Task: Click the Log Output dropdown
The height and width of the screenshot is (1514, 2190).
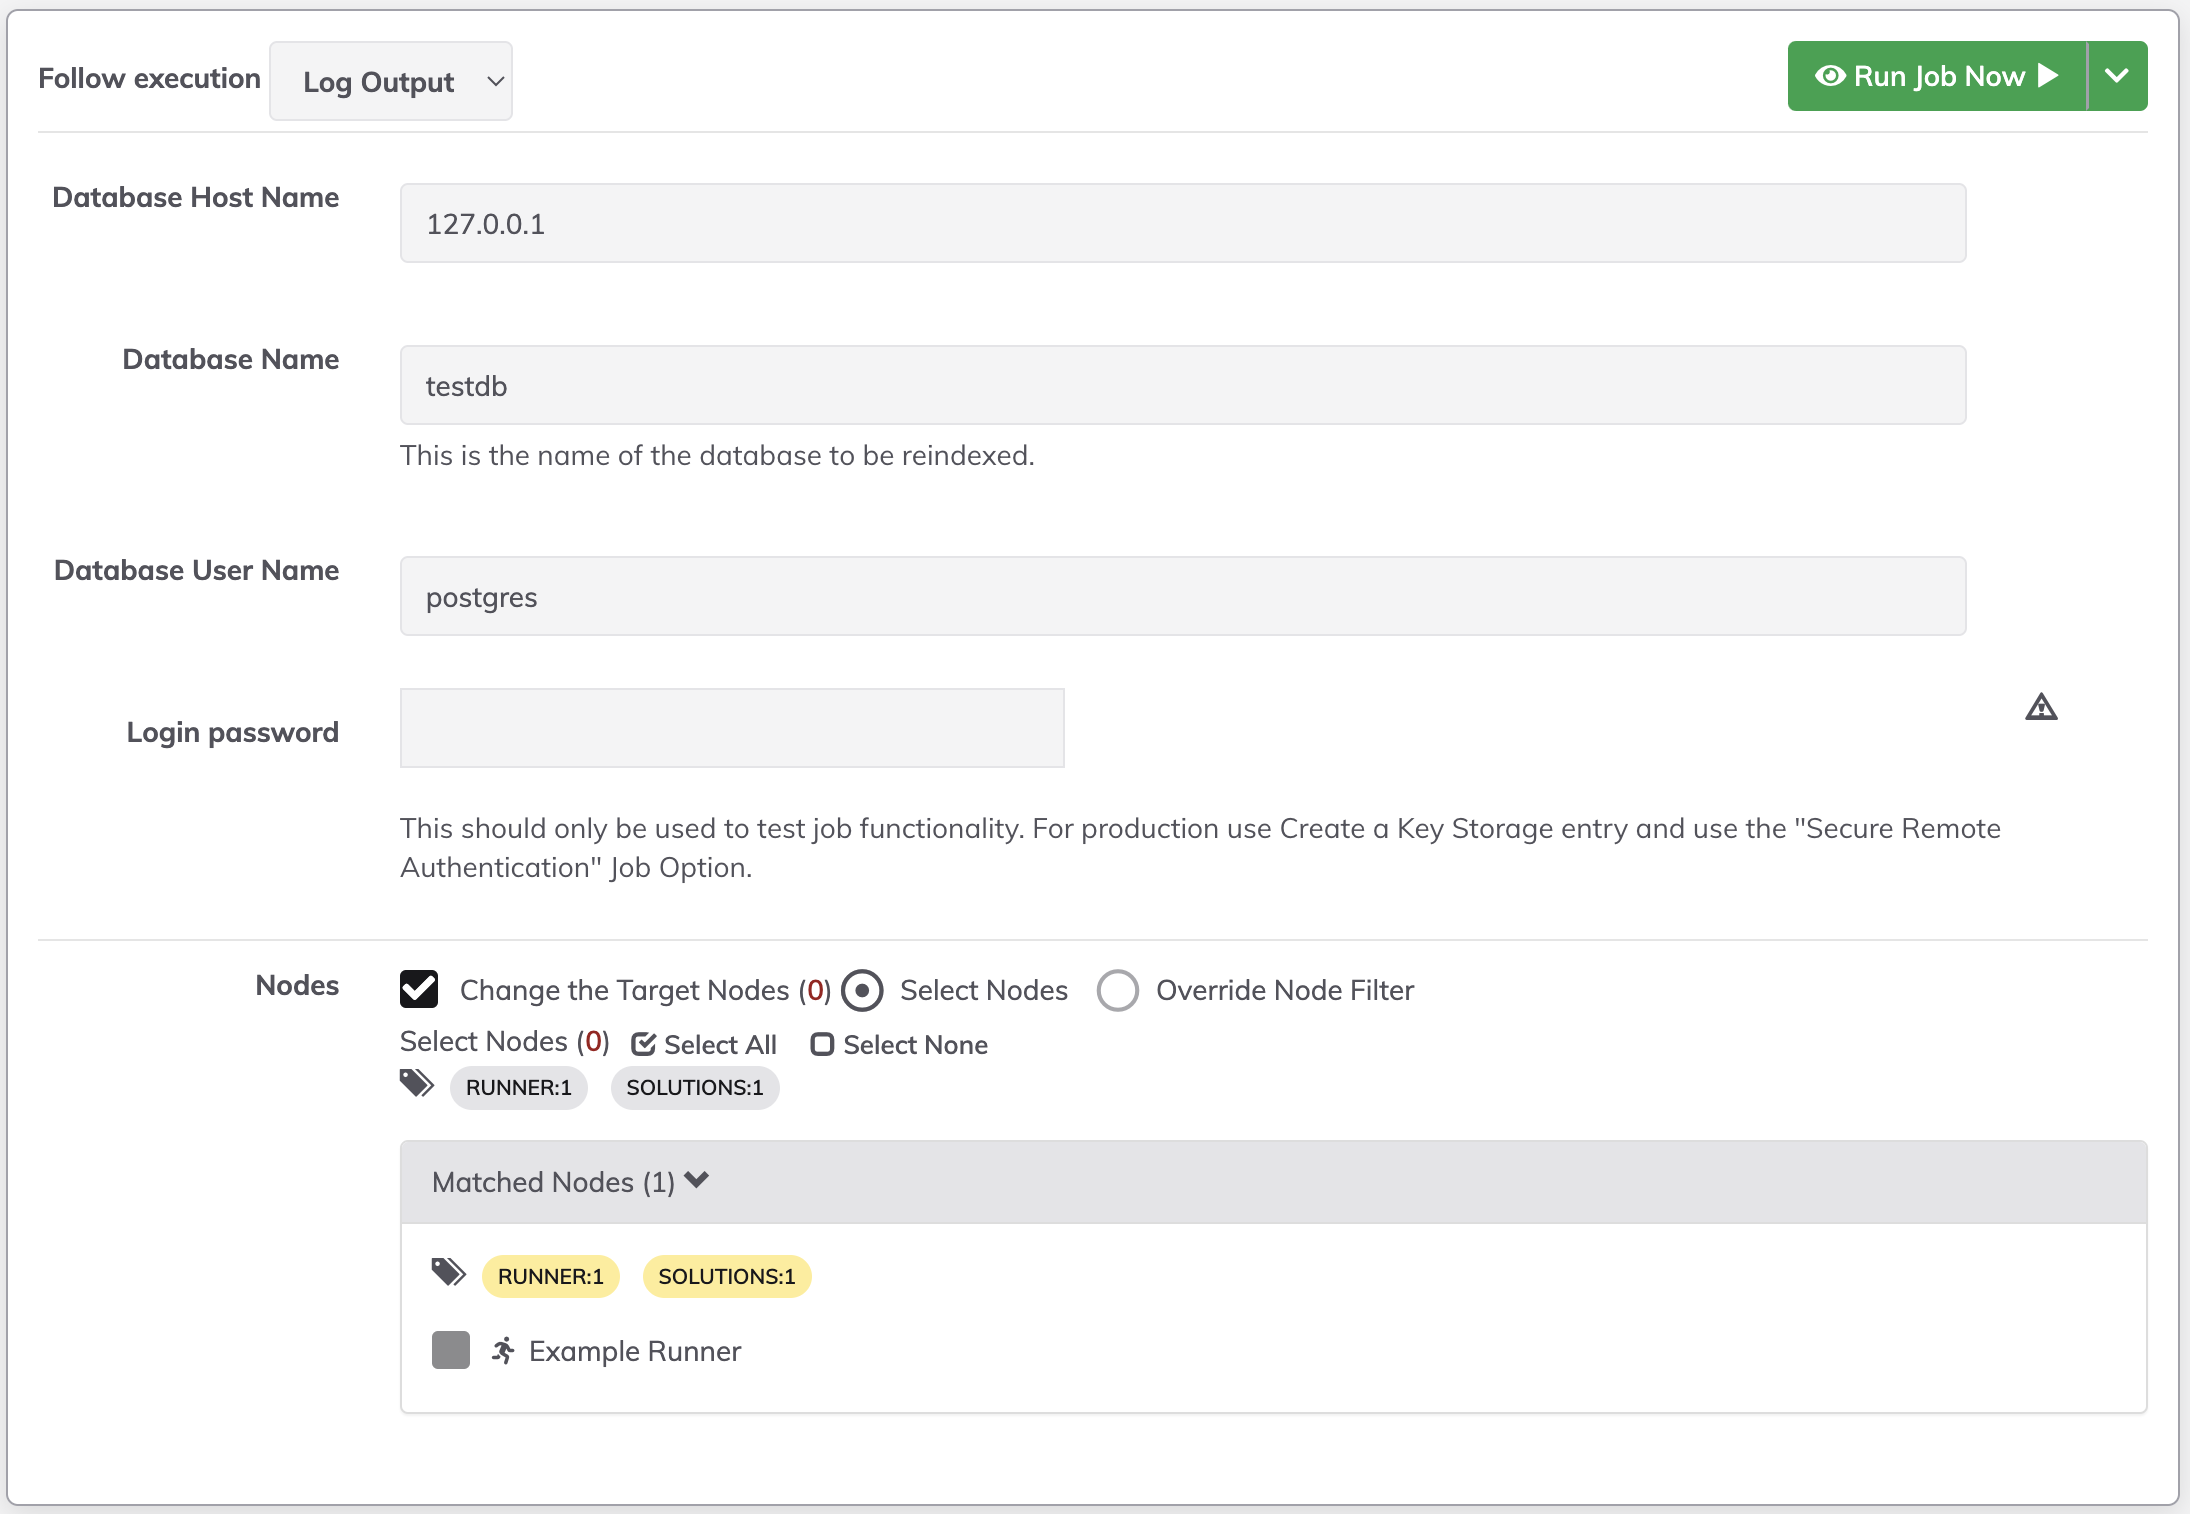Action: coord(393,78)
